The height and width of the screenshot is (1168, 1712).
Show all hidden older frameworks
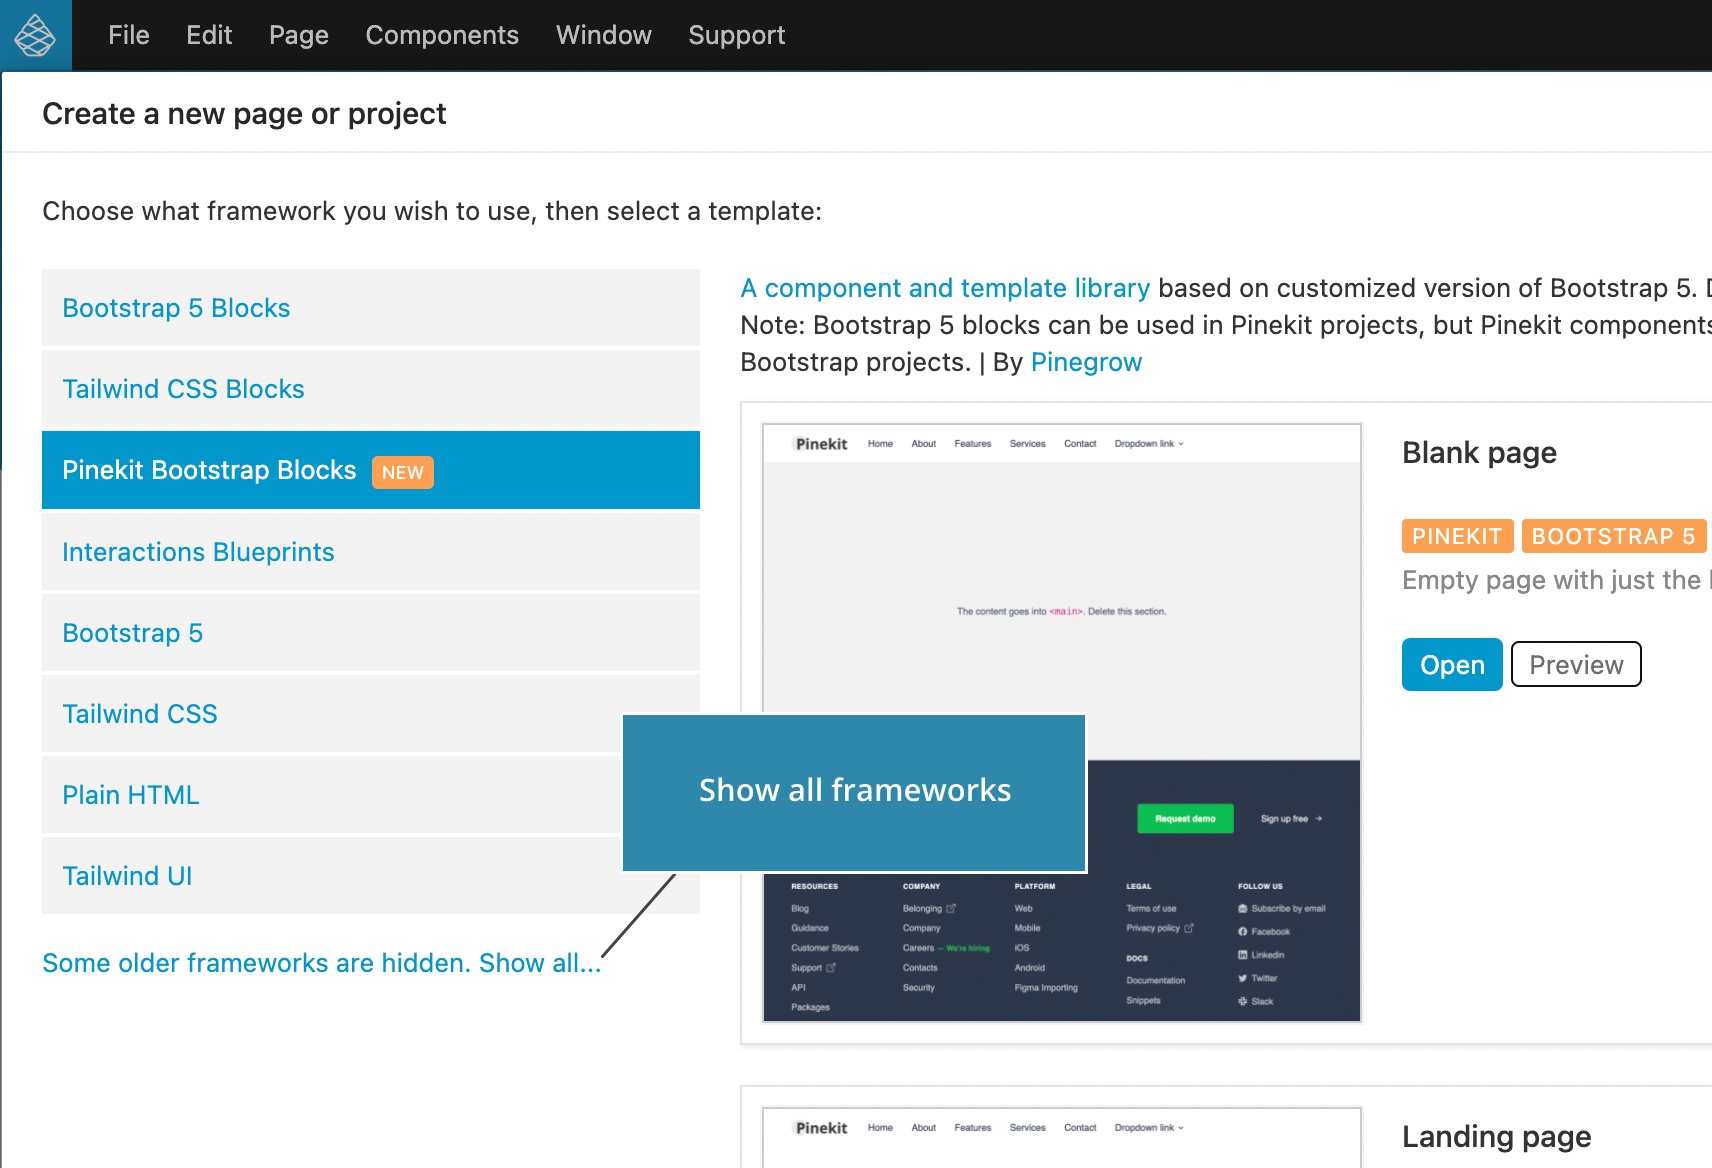click(322, 963)
